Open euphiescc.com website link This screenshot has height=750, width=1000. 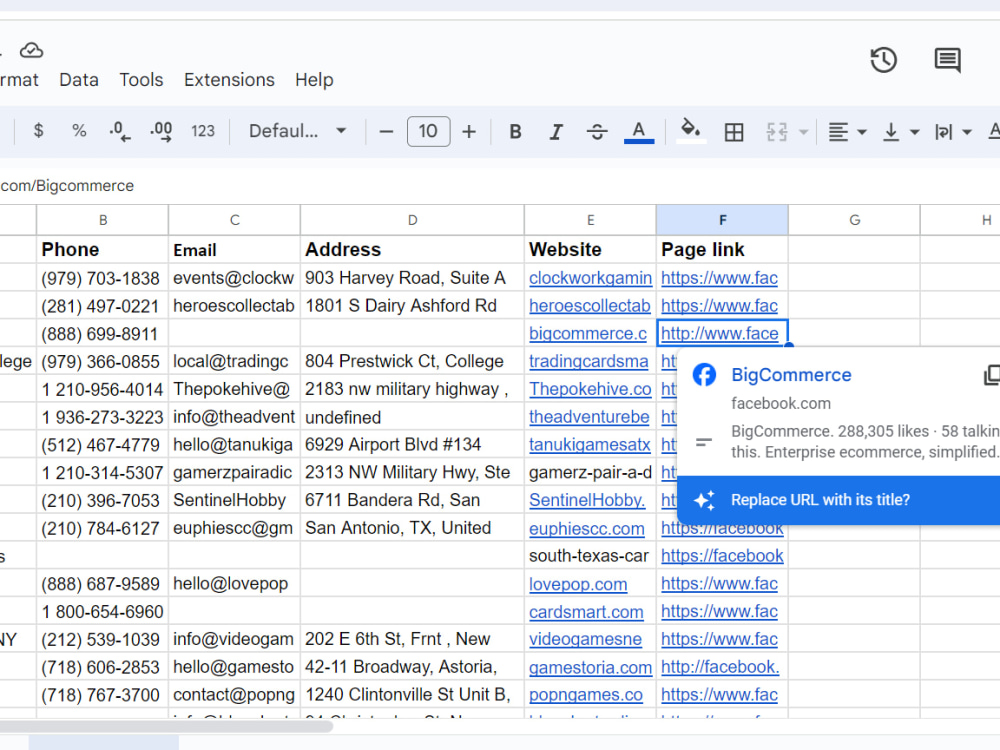[x=587, y=529]
